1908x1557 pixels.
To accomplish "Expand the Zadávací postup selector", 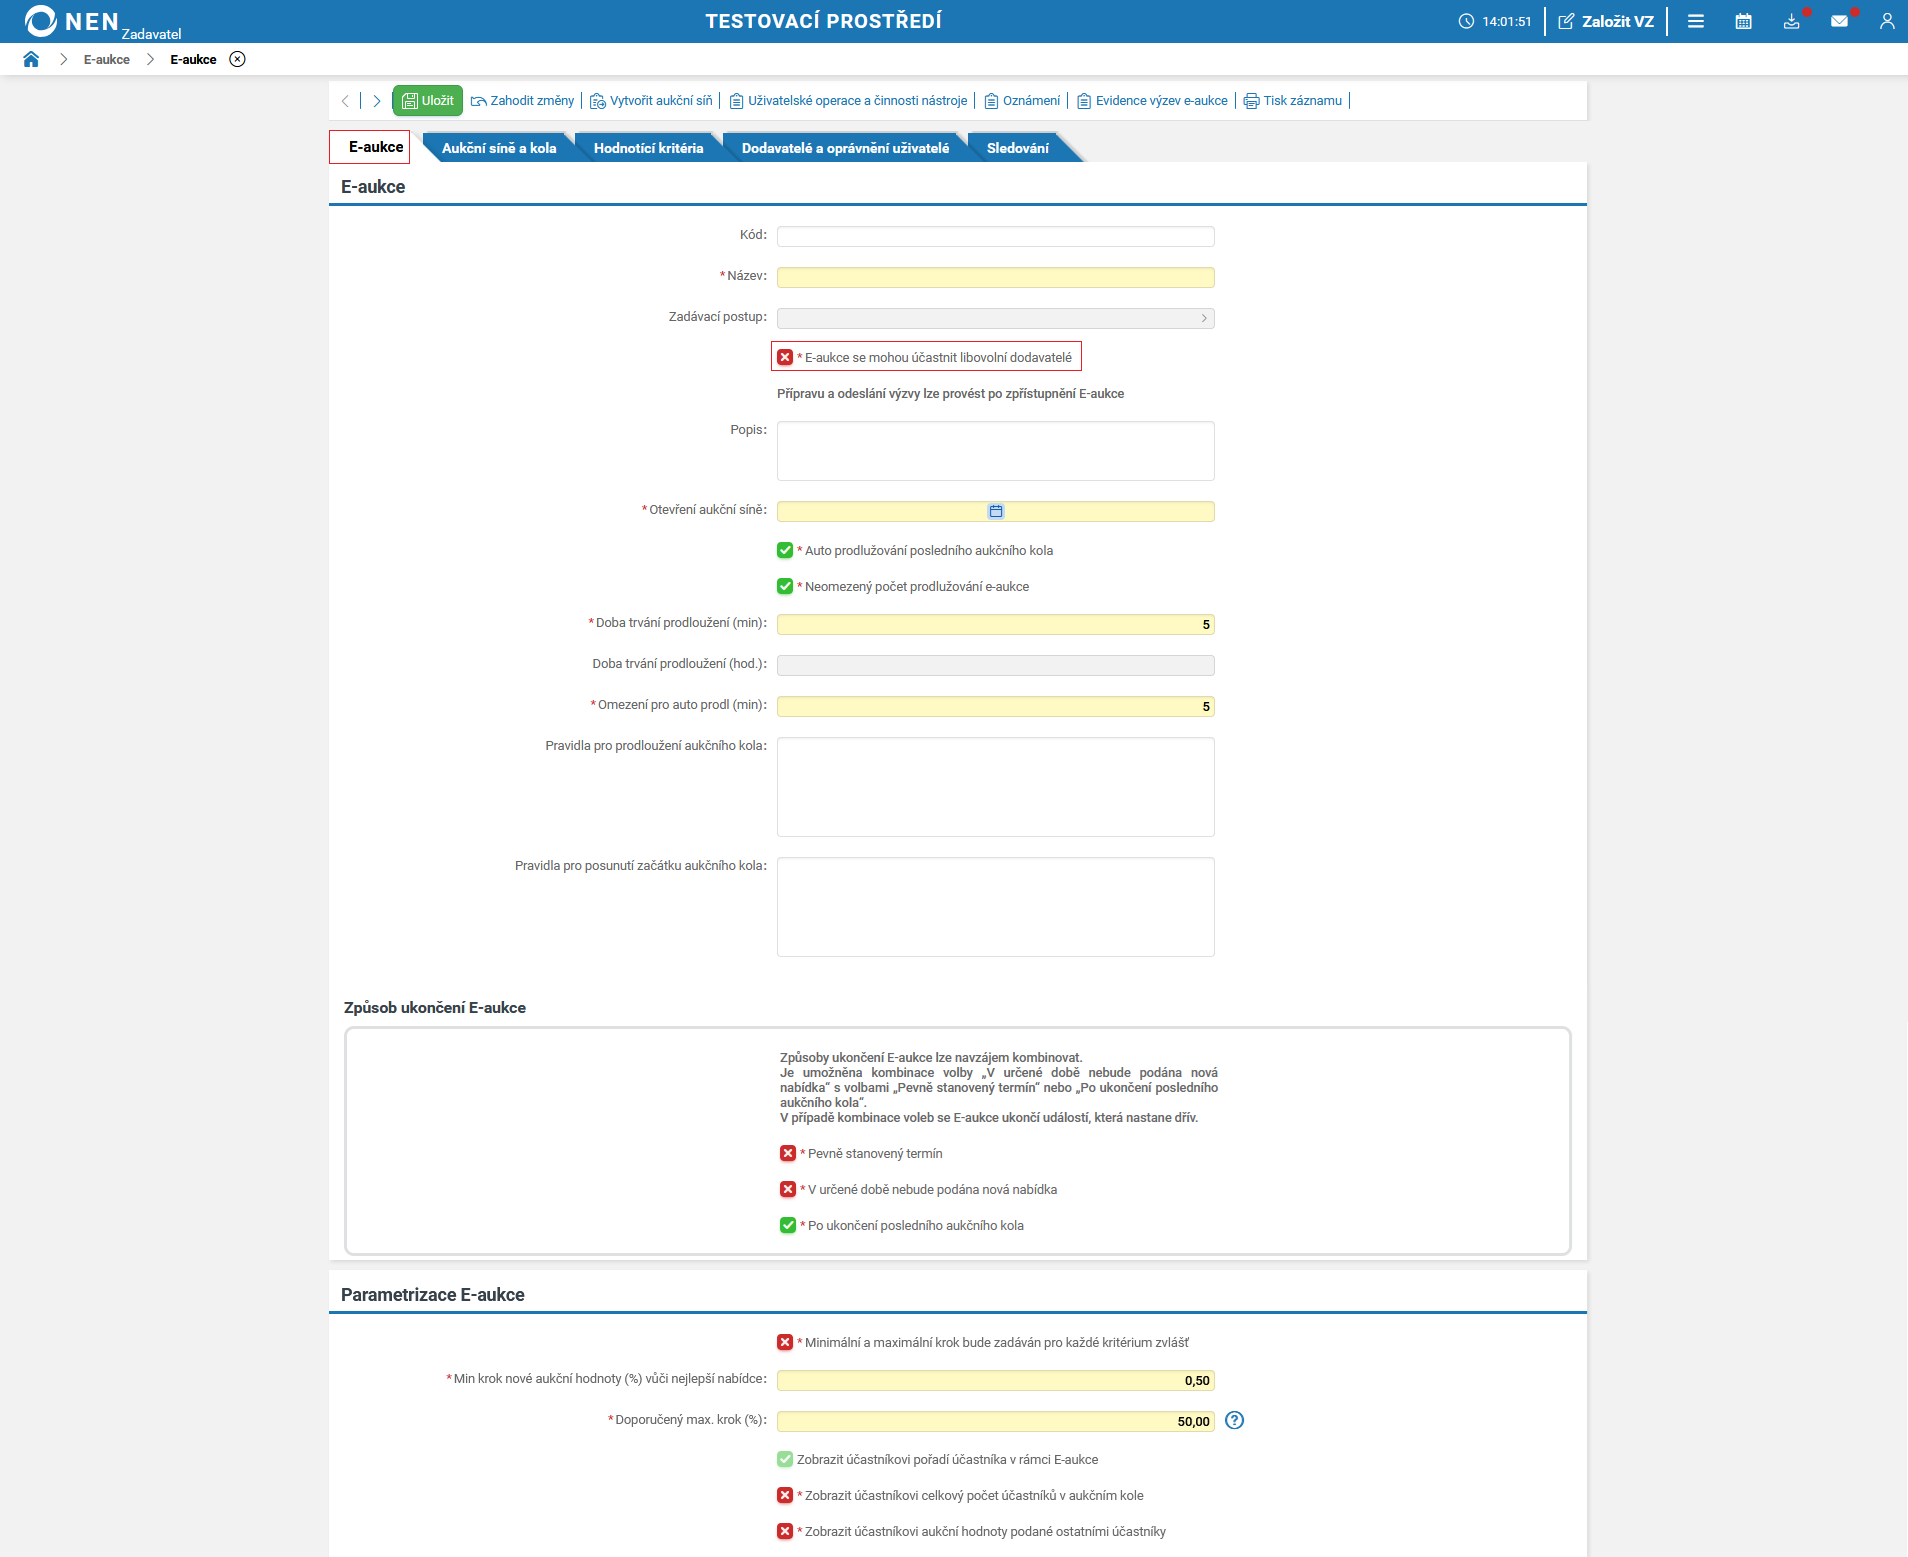I will pyautogui.click(x=1204, y=318).
